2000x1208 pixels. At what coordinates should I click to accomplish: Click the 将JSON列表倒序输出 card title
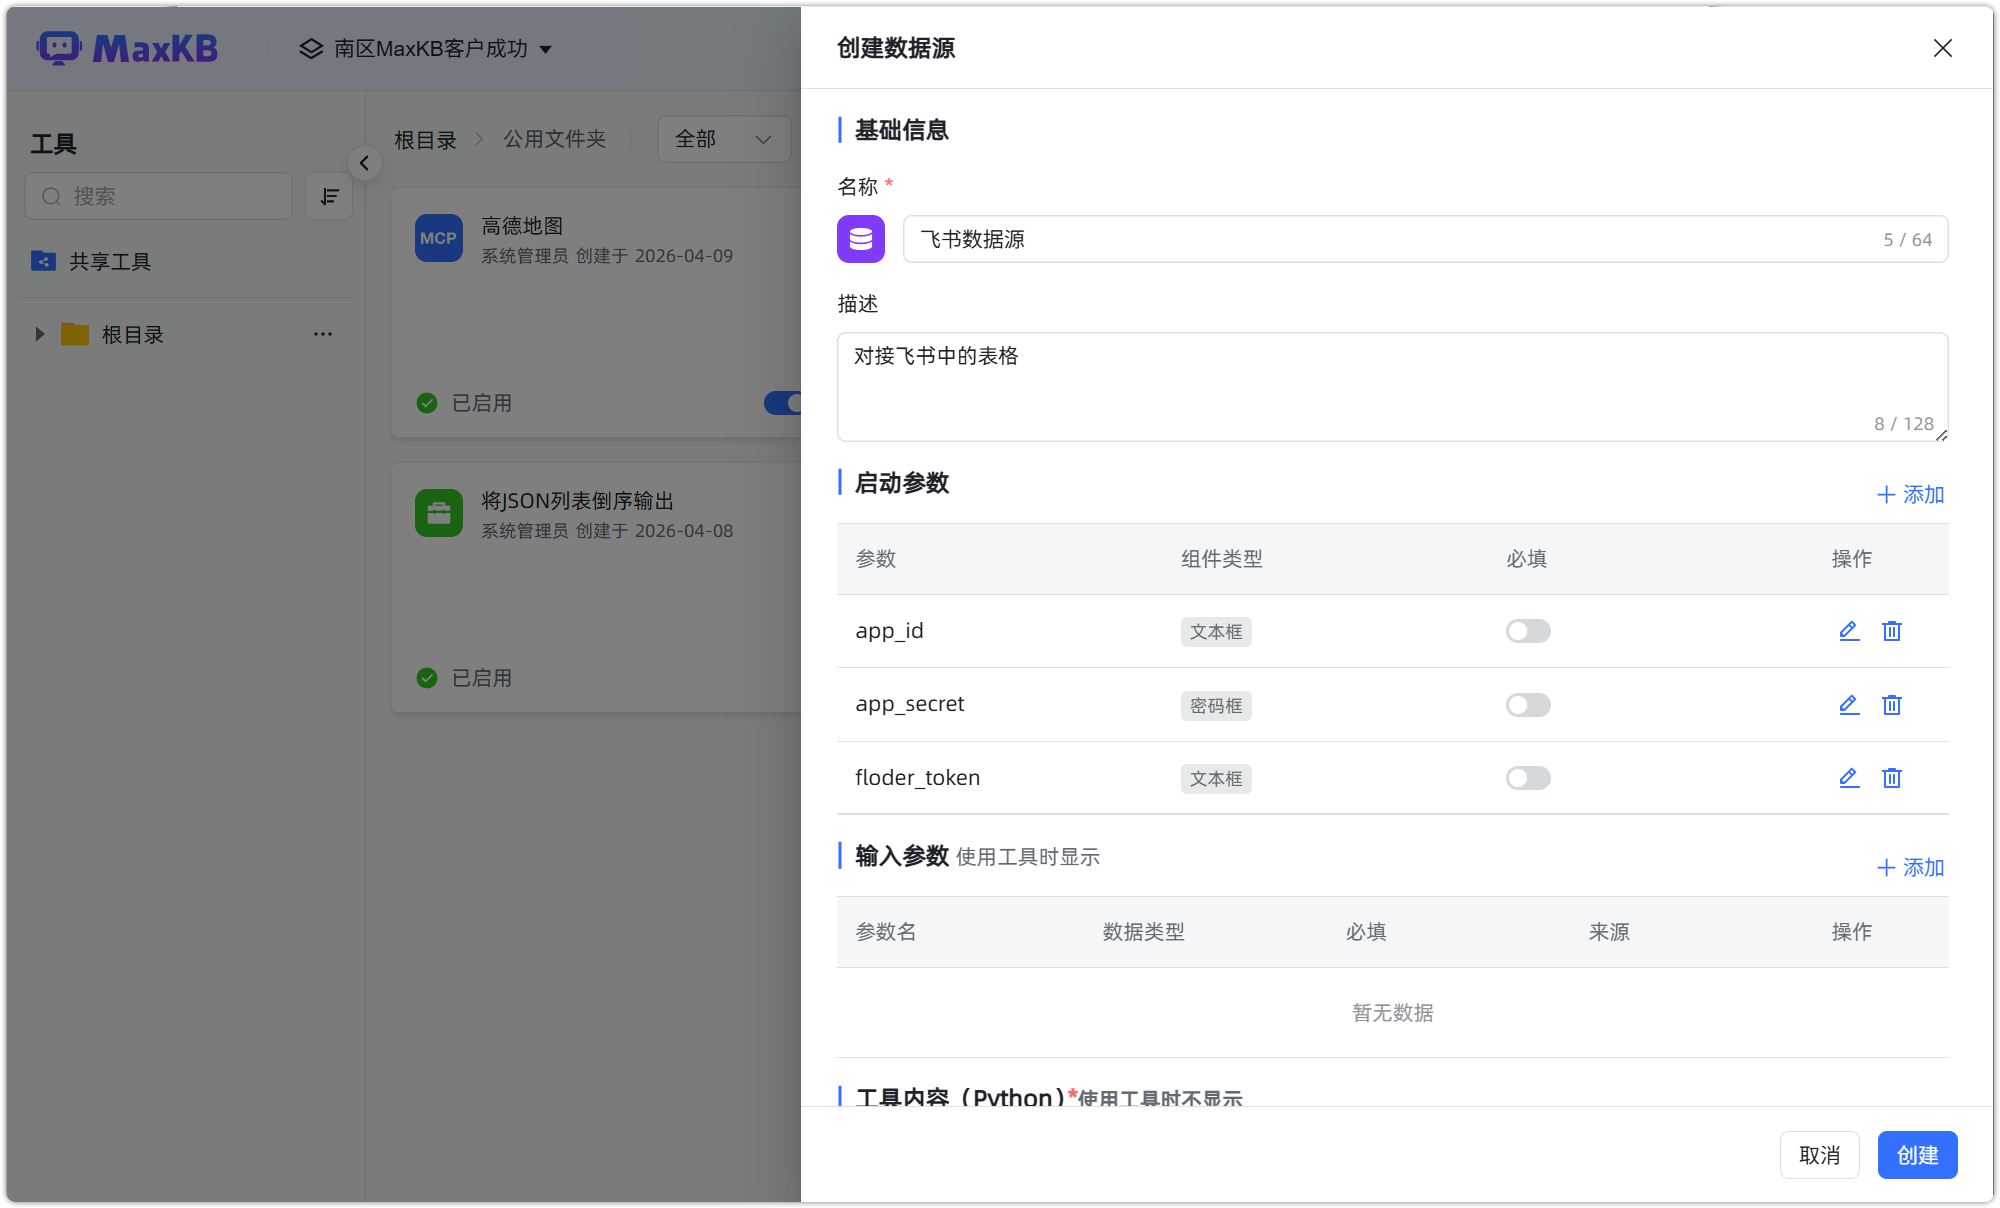point(577,500)
